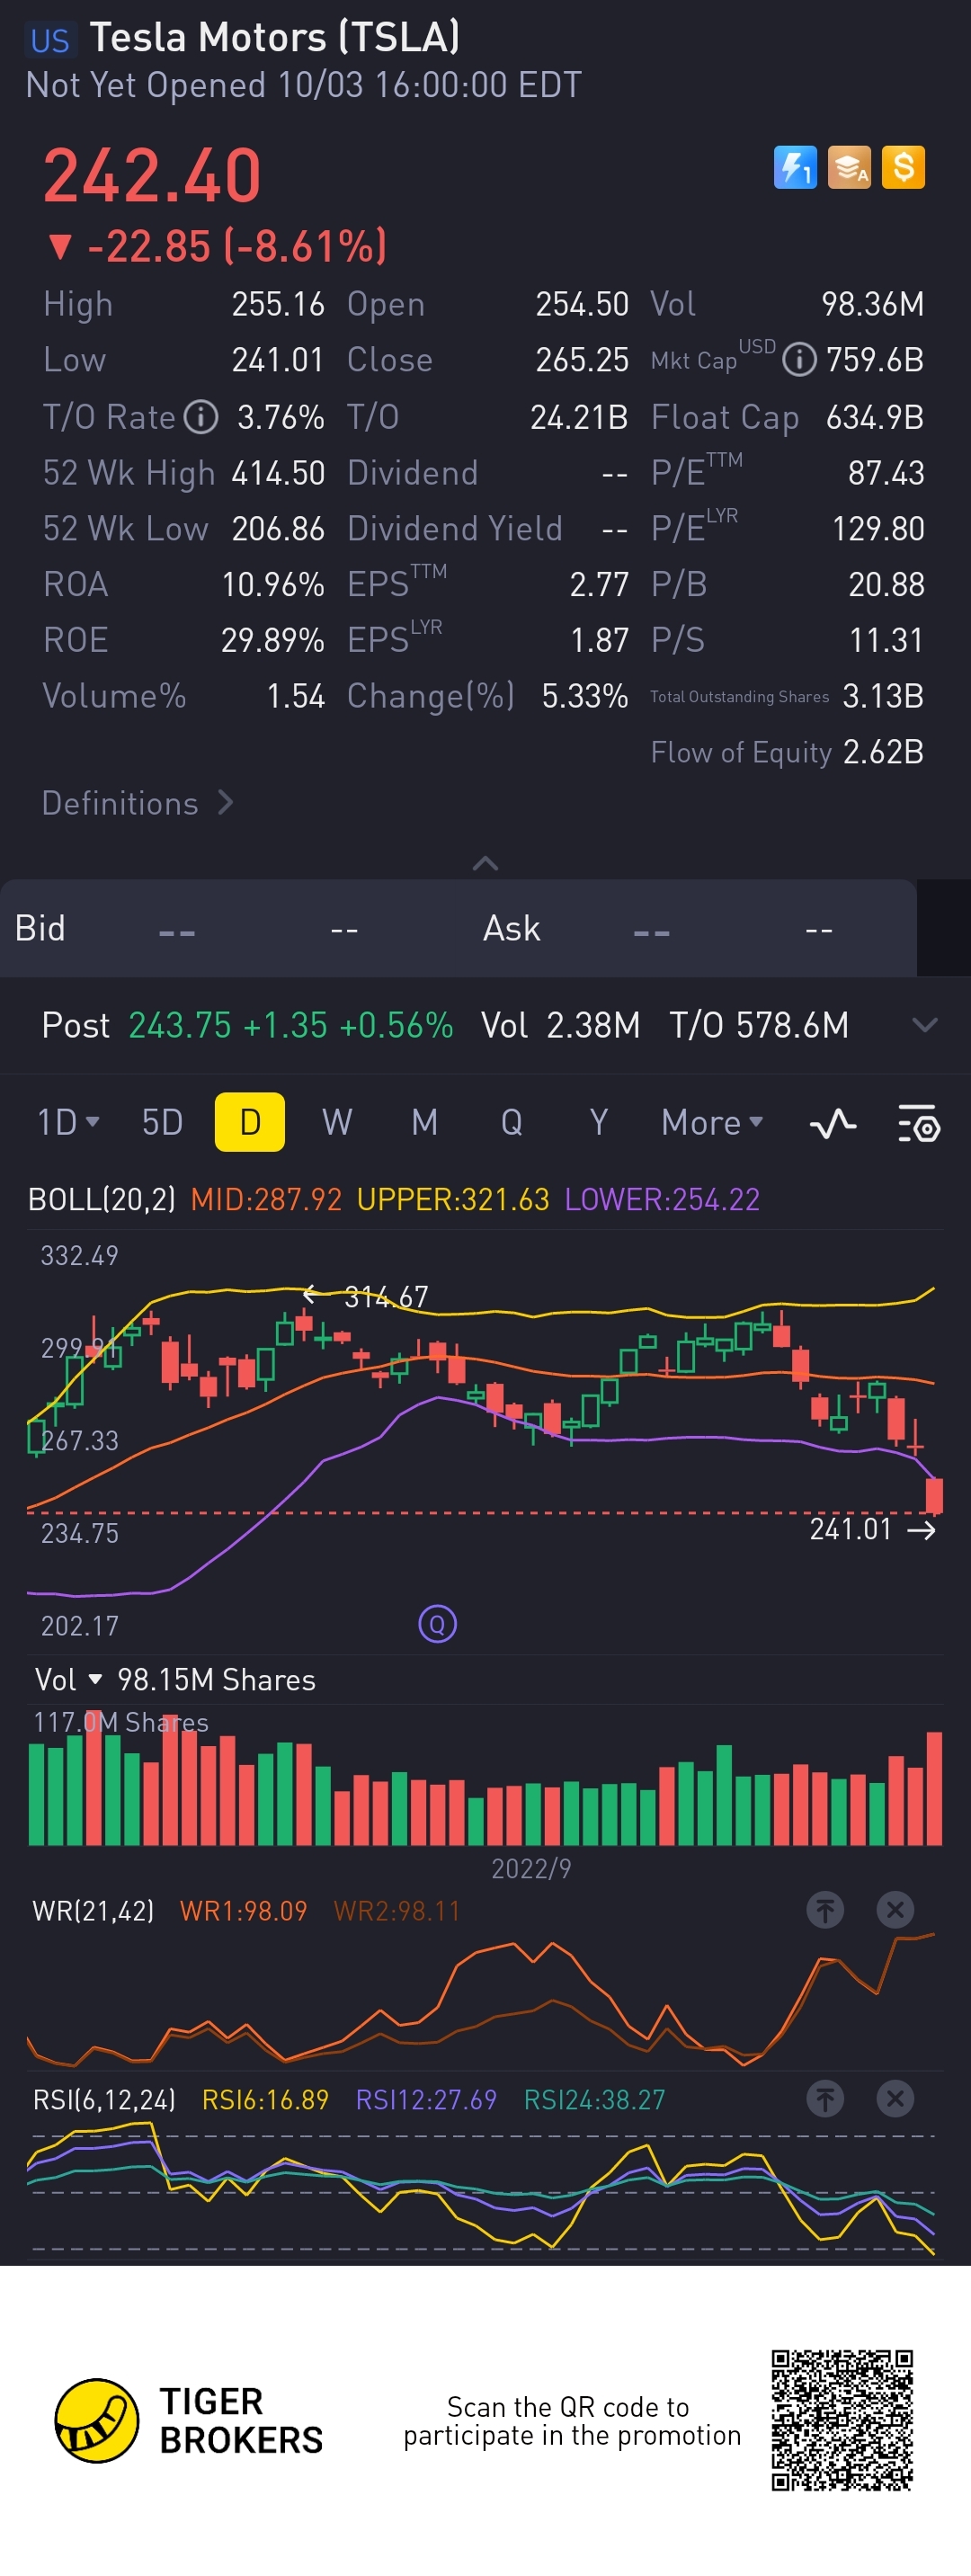Image resolution: width=971 pixels, height=2576 pixels.
Task: Switch to 5D chart tab
Action: click(162, 1122)
